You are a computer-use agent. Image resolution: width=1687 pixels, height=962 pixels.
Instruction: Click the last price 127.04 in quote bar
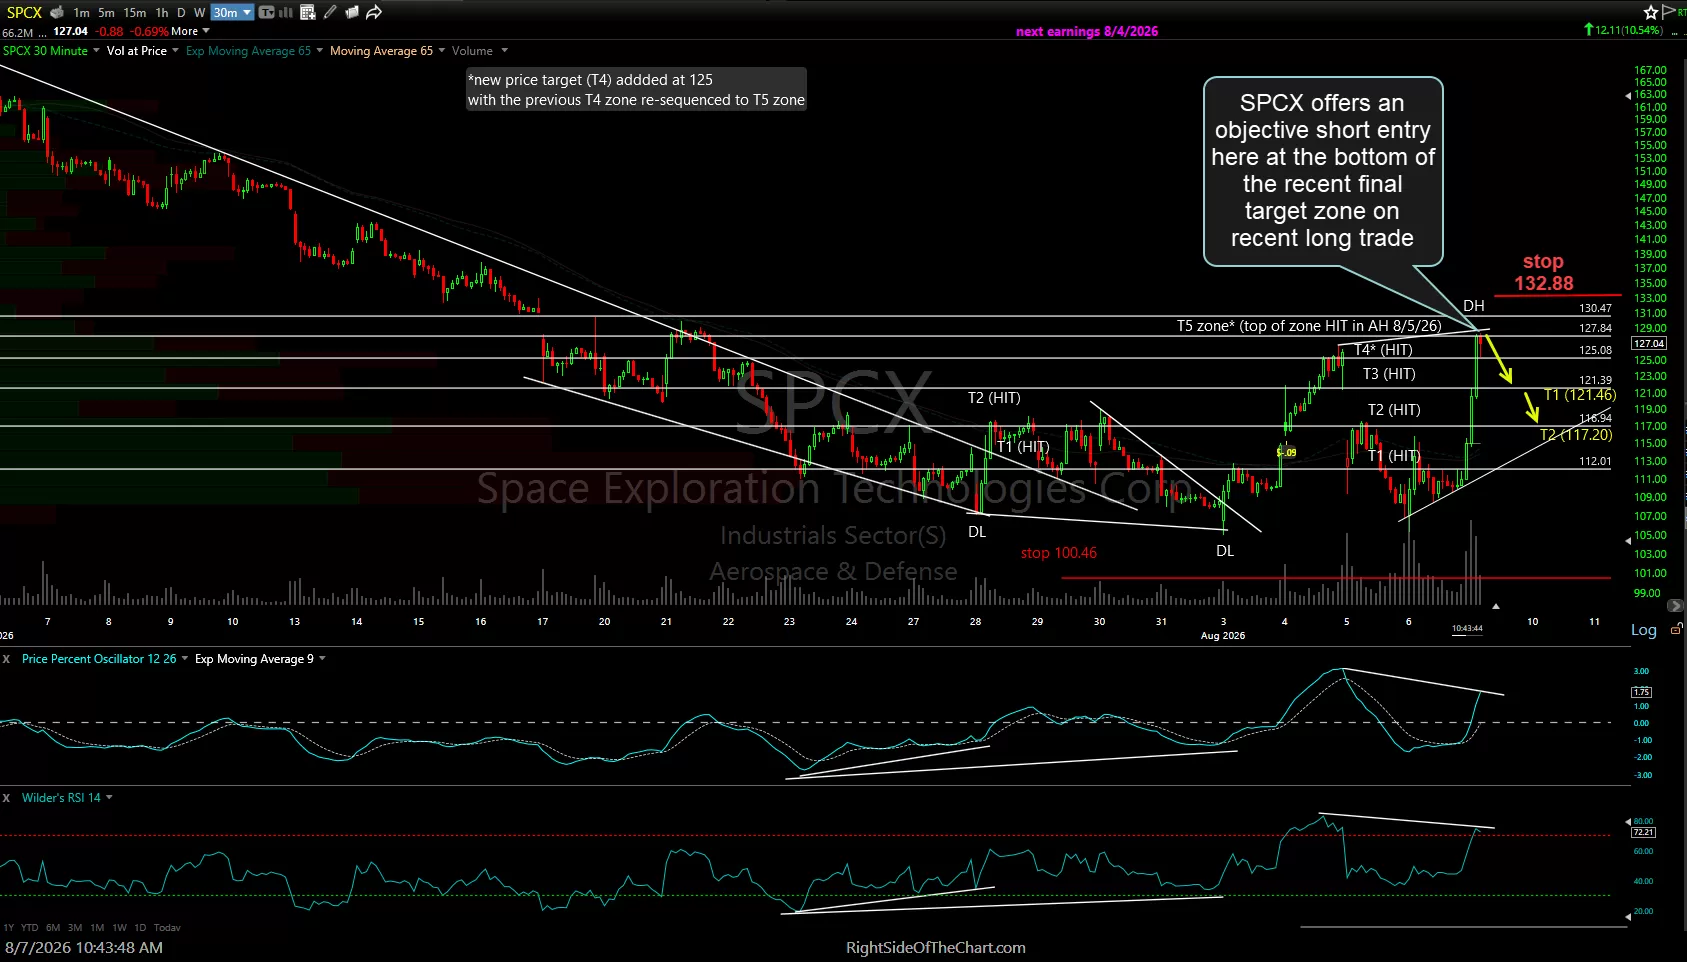(x=70, y=31)
